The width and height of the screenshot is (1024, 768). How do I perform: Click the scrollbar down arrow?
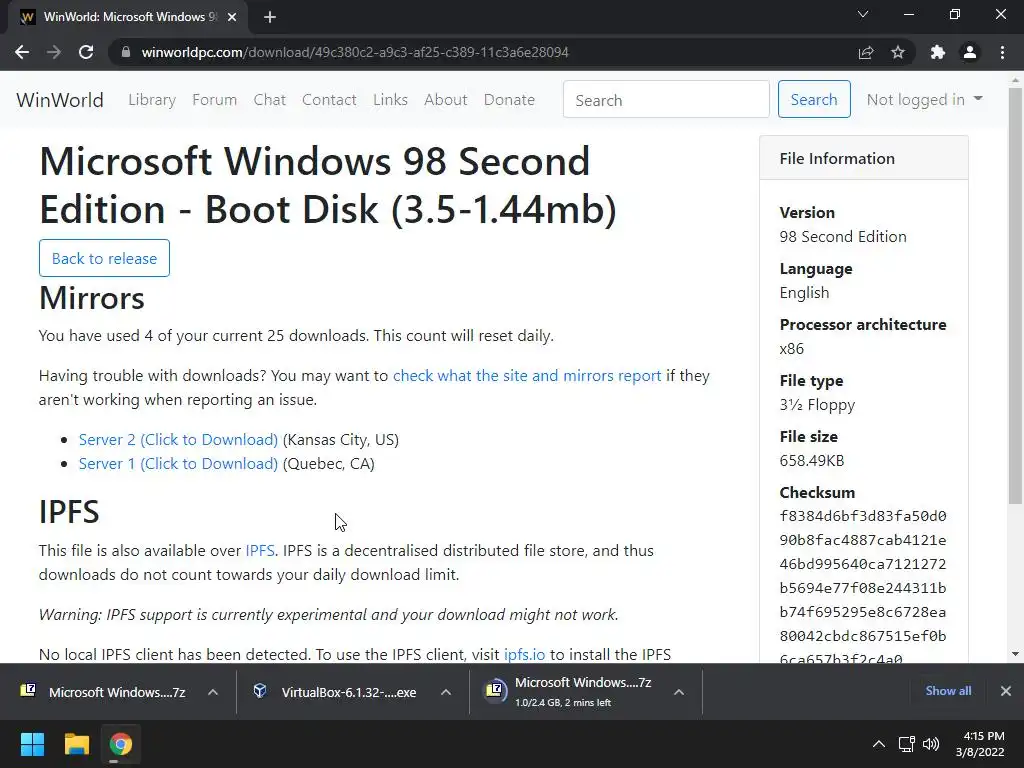point(1015,654)
